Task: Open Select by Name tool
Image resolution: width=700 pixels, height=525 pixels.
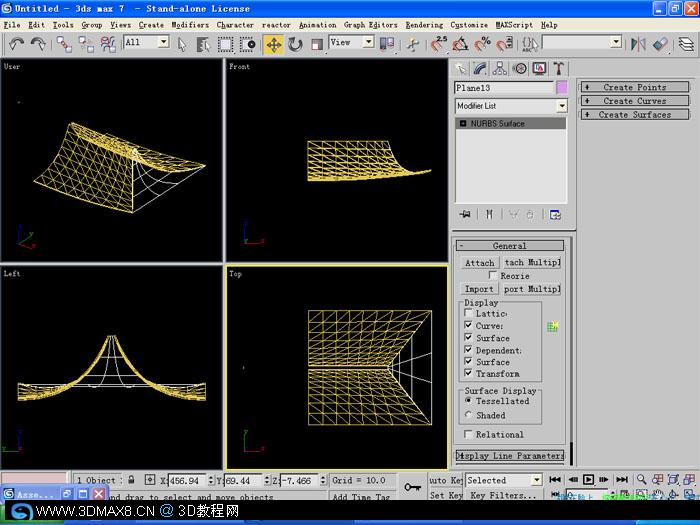Action: coord(203,44)
